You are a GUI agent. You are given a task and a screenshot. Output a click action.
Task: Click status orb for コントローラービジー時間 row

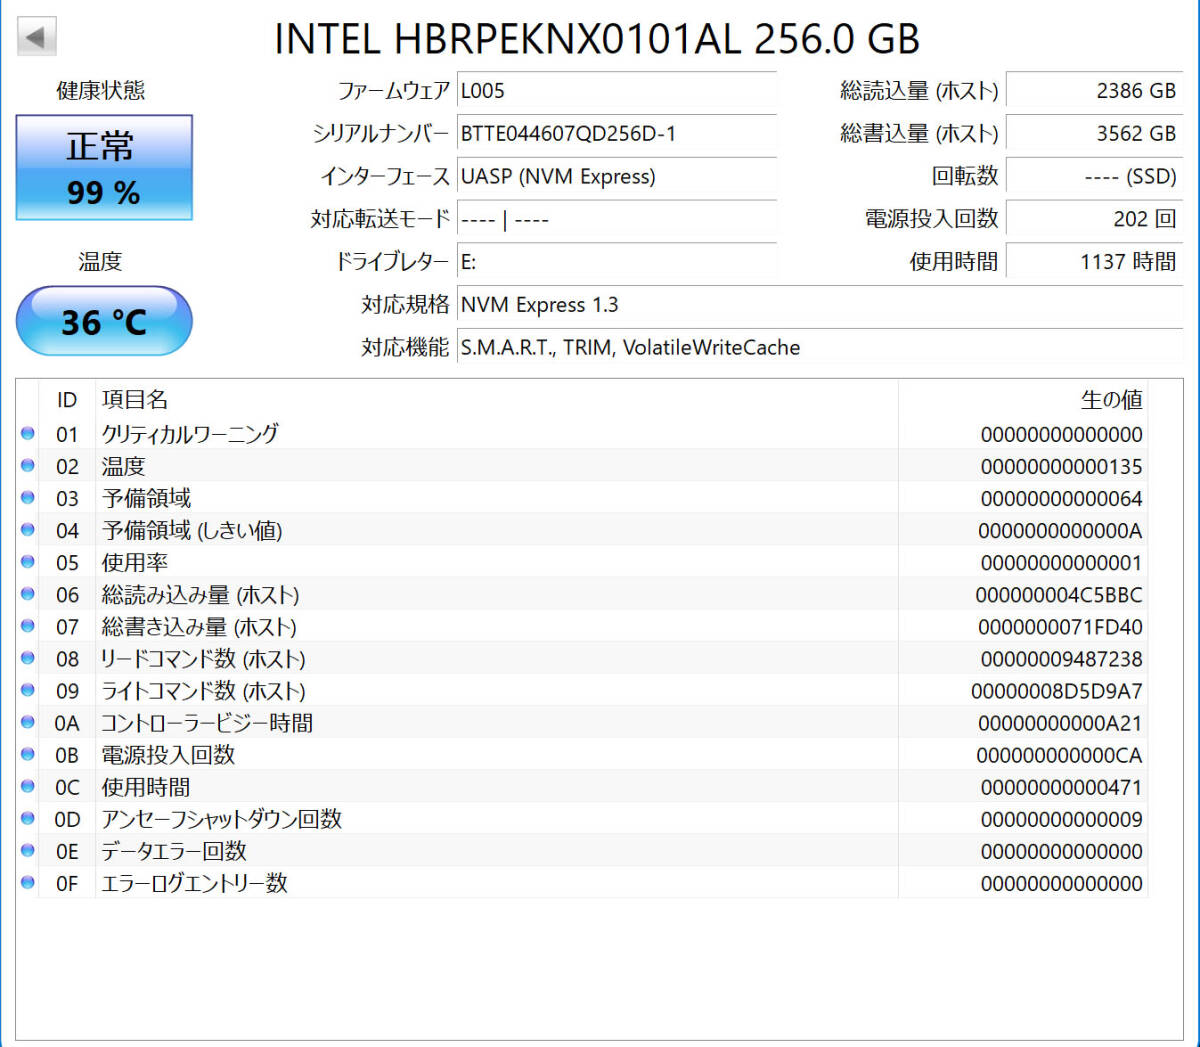click(28, 722)
